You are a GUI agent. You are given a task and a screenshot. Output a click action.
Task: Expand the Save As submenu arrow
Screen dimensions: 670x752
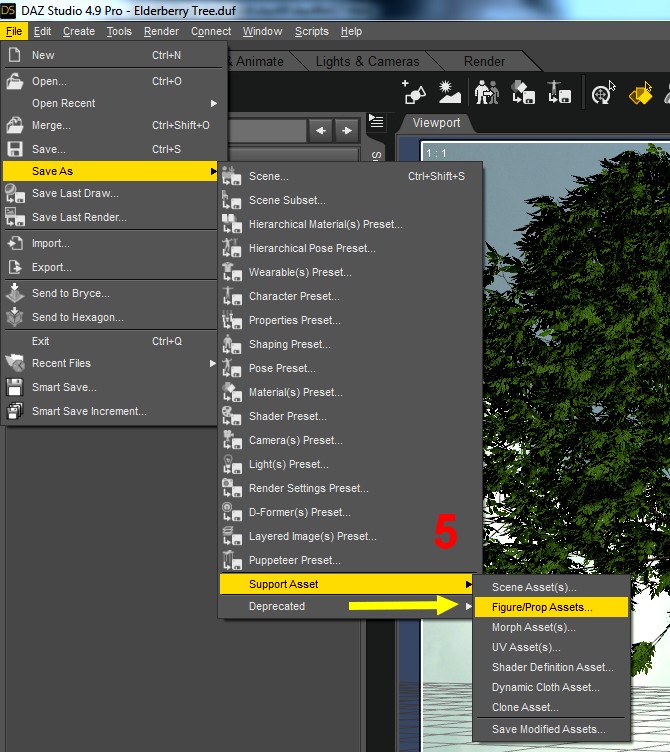click(213, 171)
